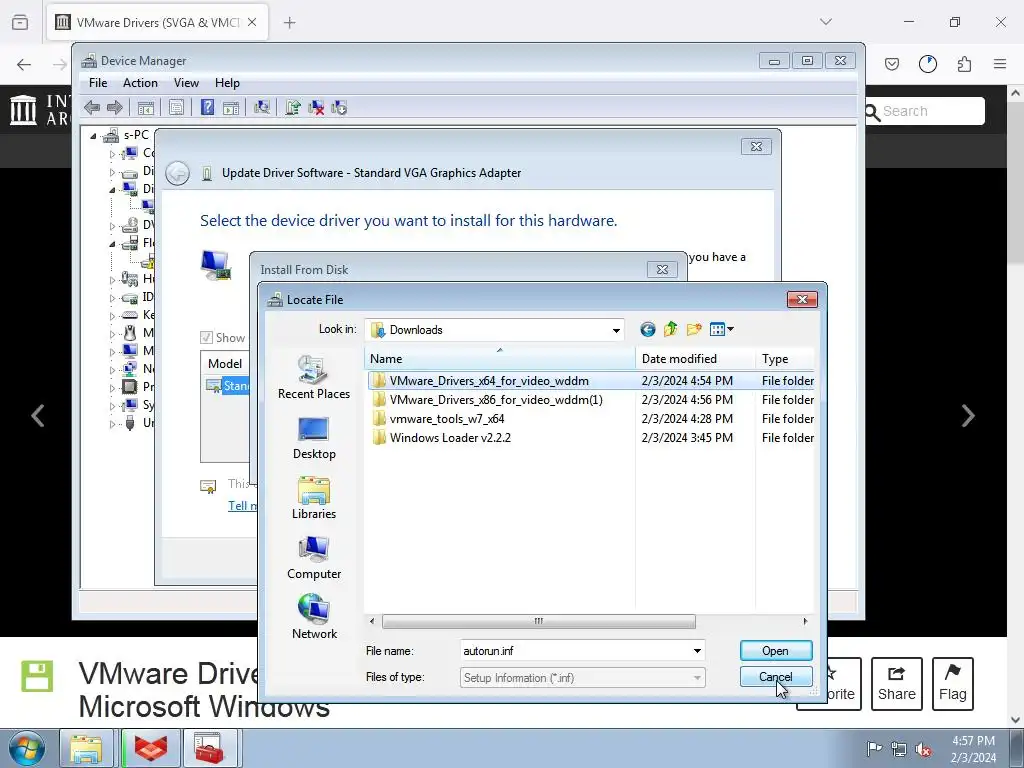Open the File menu in Device Manager

(98, 83)
